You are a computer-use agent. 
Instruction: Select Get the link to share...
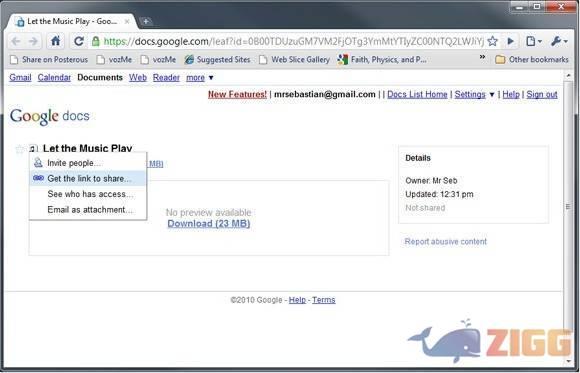88,178
